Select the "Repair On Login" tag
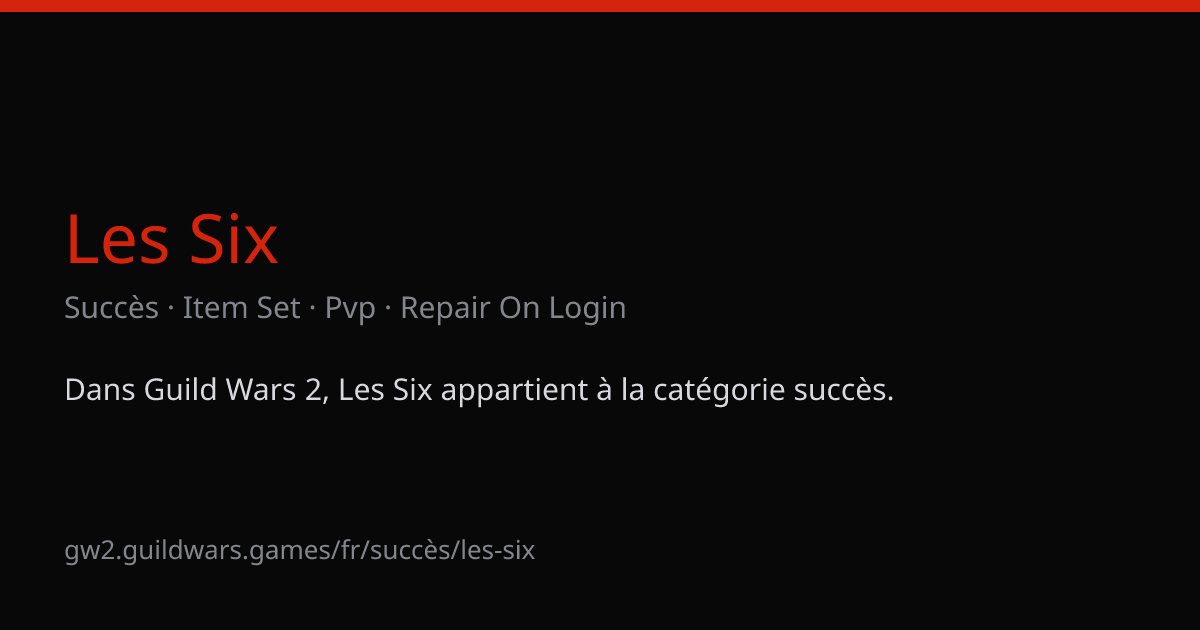The image size is (1200, 630). (513, 309)
